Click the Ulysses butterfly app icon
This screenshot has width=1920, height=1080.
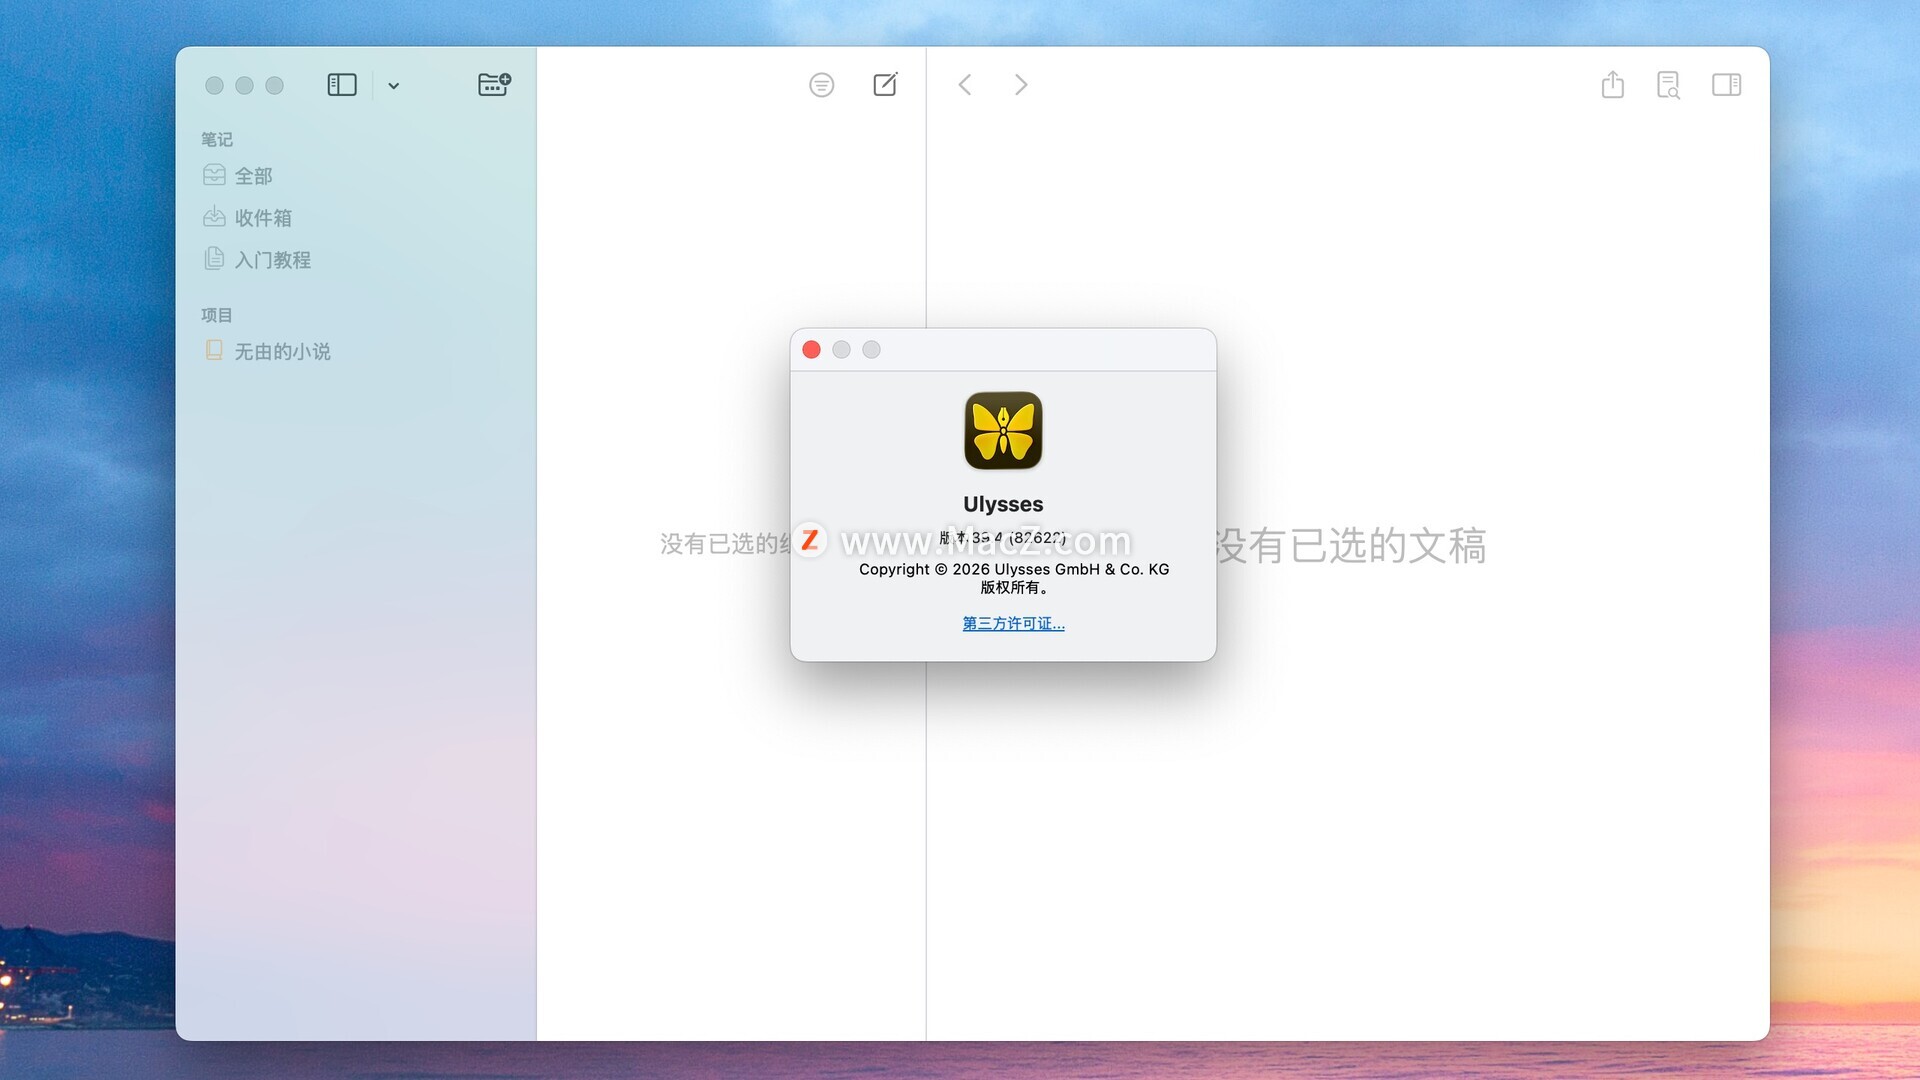(1003, 430)
